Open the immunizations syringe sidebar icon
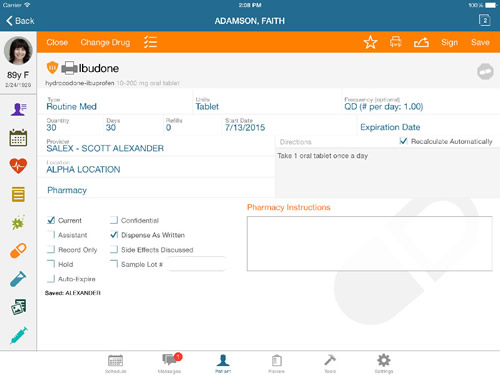 coord(18,335)
